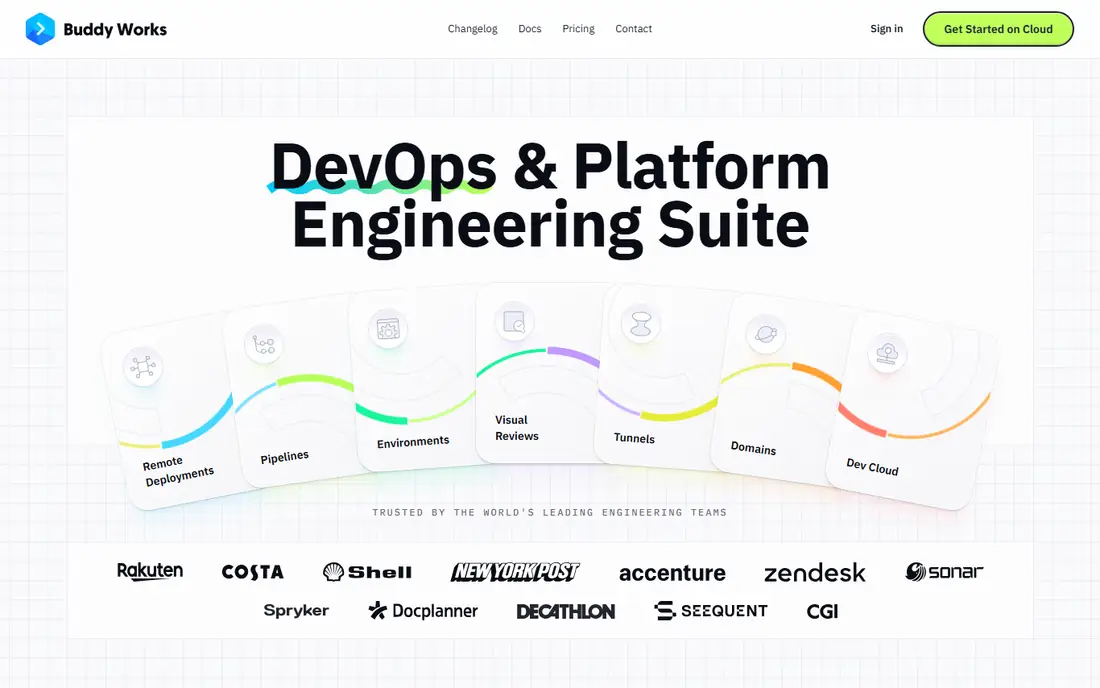The image size is (1100, 688).
Task: Open the Tunnels card label
Action: click(x=634, y=438)
